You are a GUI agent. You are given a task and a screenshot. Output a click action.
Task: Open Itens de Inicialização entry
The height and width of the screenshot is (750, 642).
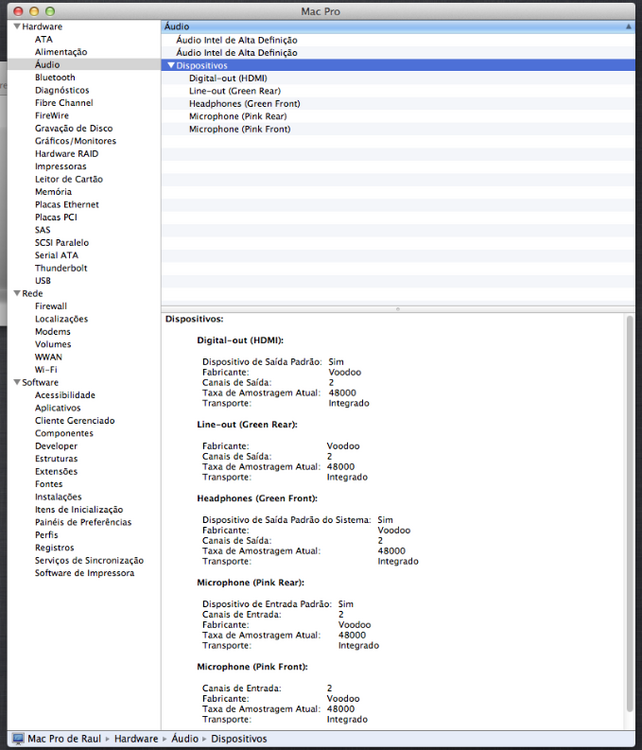tap(79, 509)
